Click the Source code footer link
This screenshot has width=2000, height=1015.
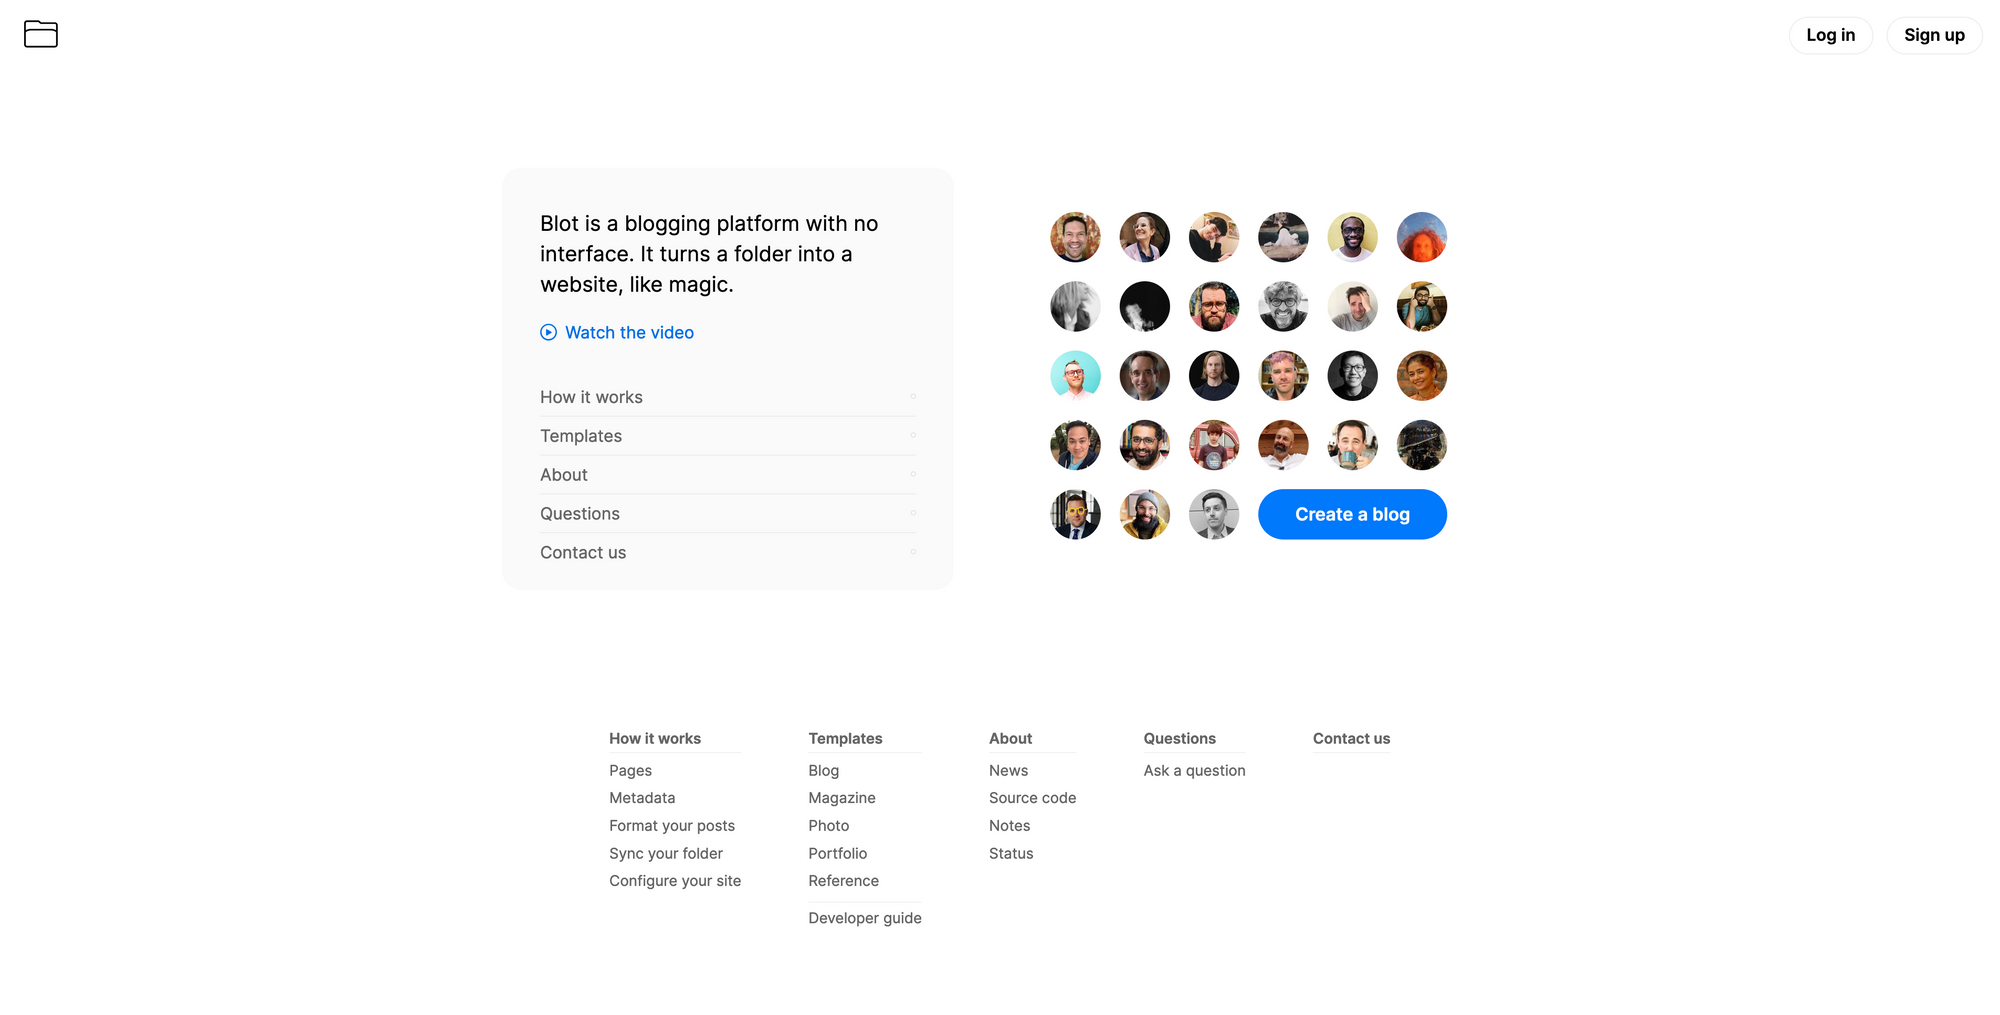(1032, 798)
